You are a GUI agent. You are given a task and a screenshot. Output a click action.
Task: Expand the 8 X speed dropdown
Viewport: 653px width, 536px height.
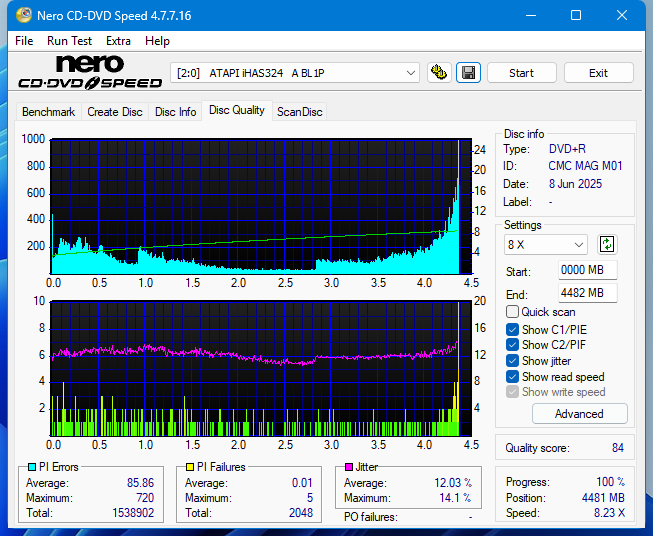click(x=546, y=244)
